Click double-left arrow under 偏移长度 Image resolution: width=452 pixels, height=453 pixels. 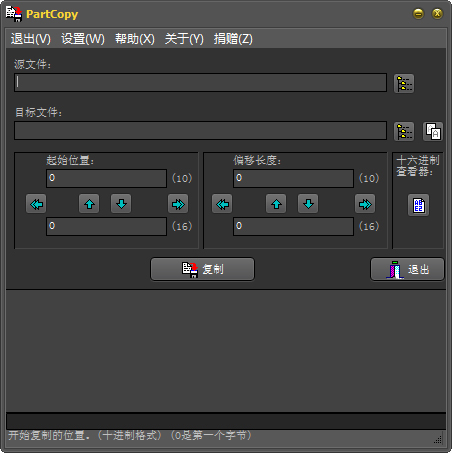222,204
